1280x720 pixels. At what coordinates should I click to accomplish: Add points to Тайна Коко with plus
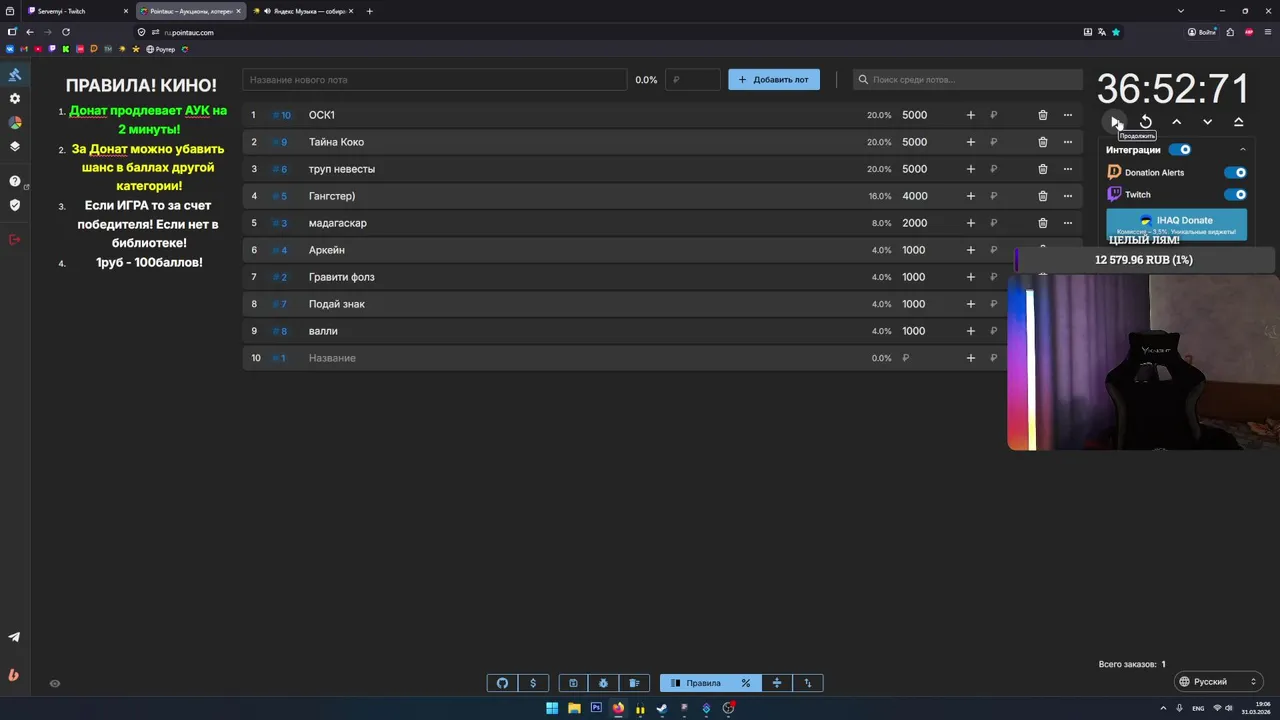pyautogui.click(x=970, y=142)
